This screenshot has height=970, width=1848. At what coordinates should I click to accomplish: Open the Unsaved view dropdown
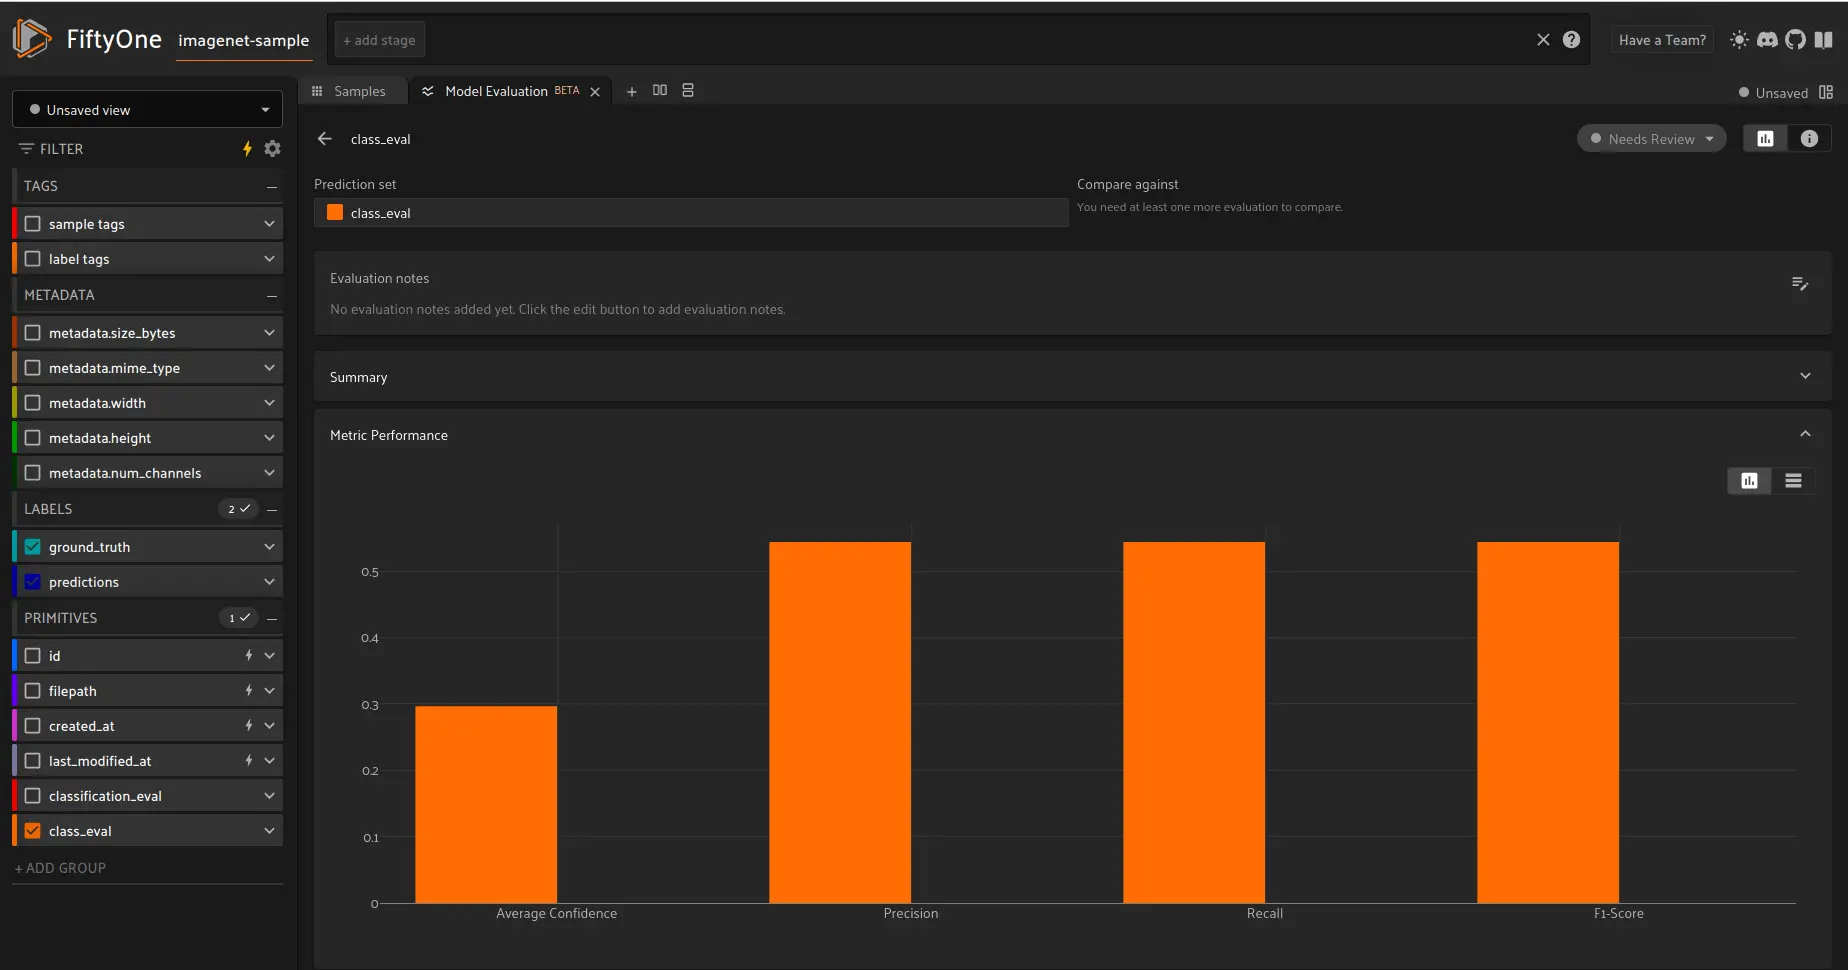[x=147, y=110]
